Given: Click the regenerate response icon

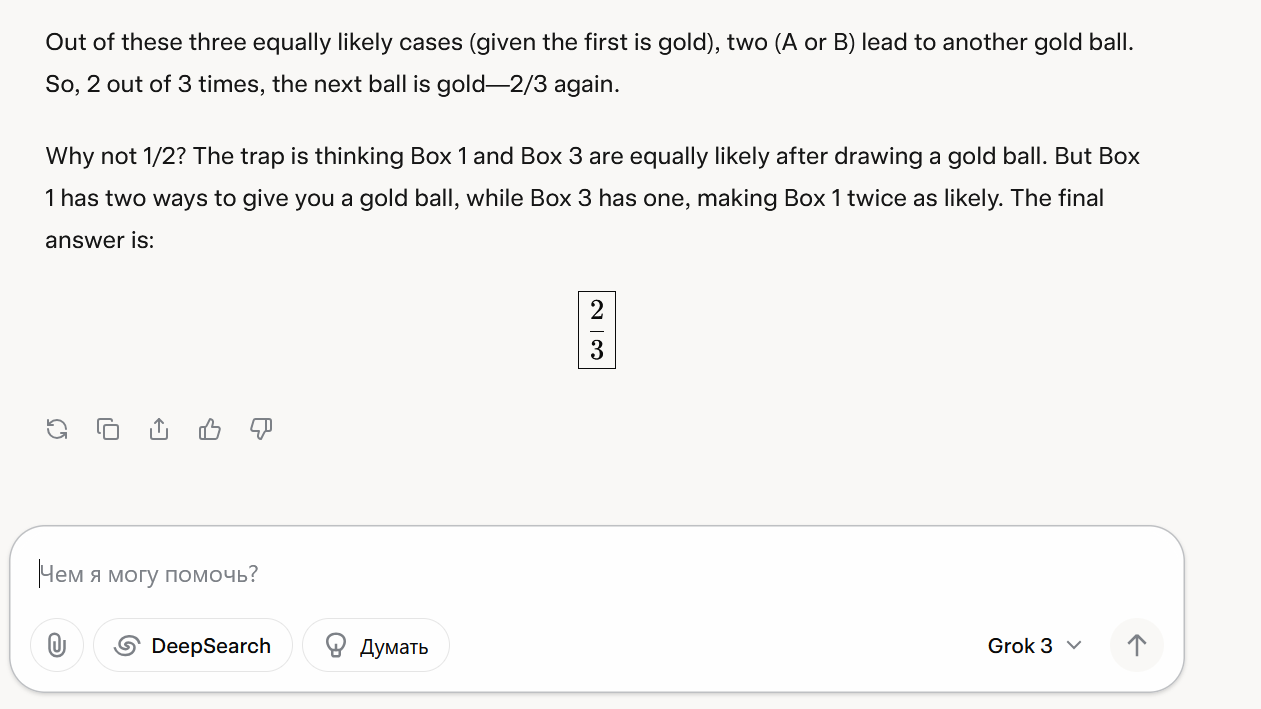Looking at the screenshot, I should coord(57,430).
